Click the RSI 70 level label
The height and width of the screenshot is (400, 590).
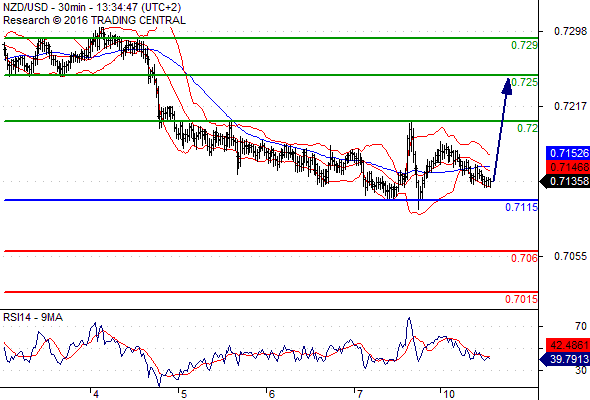(581, 326)
